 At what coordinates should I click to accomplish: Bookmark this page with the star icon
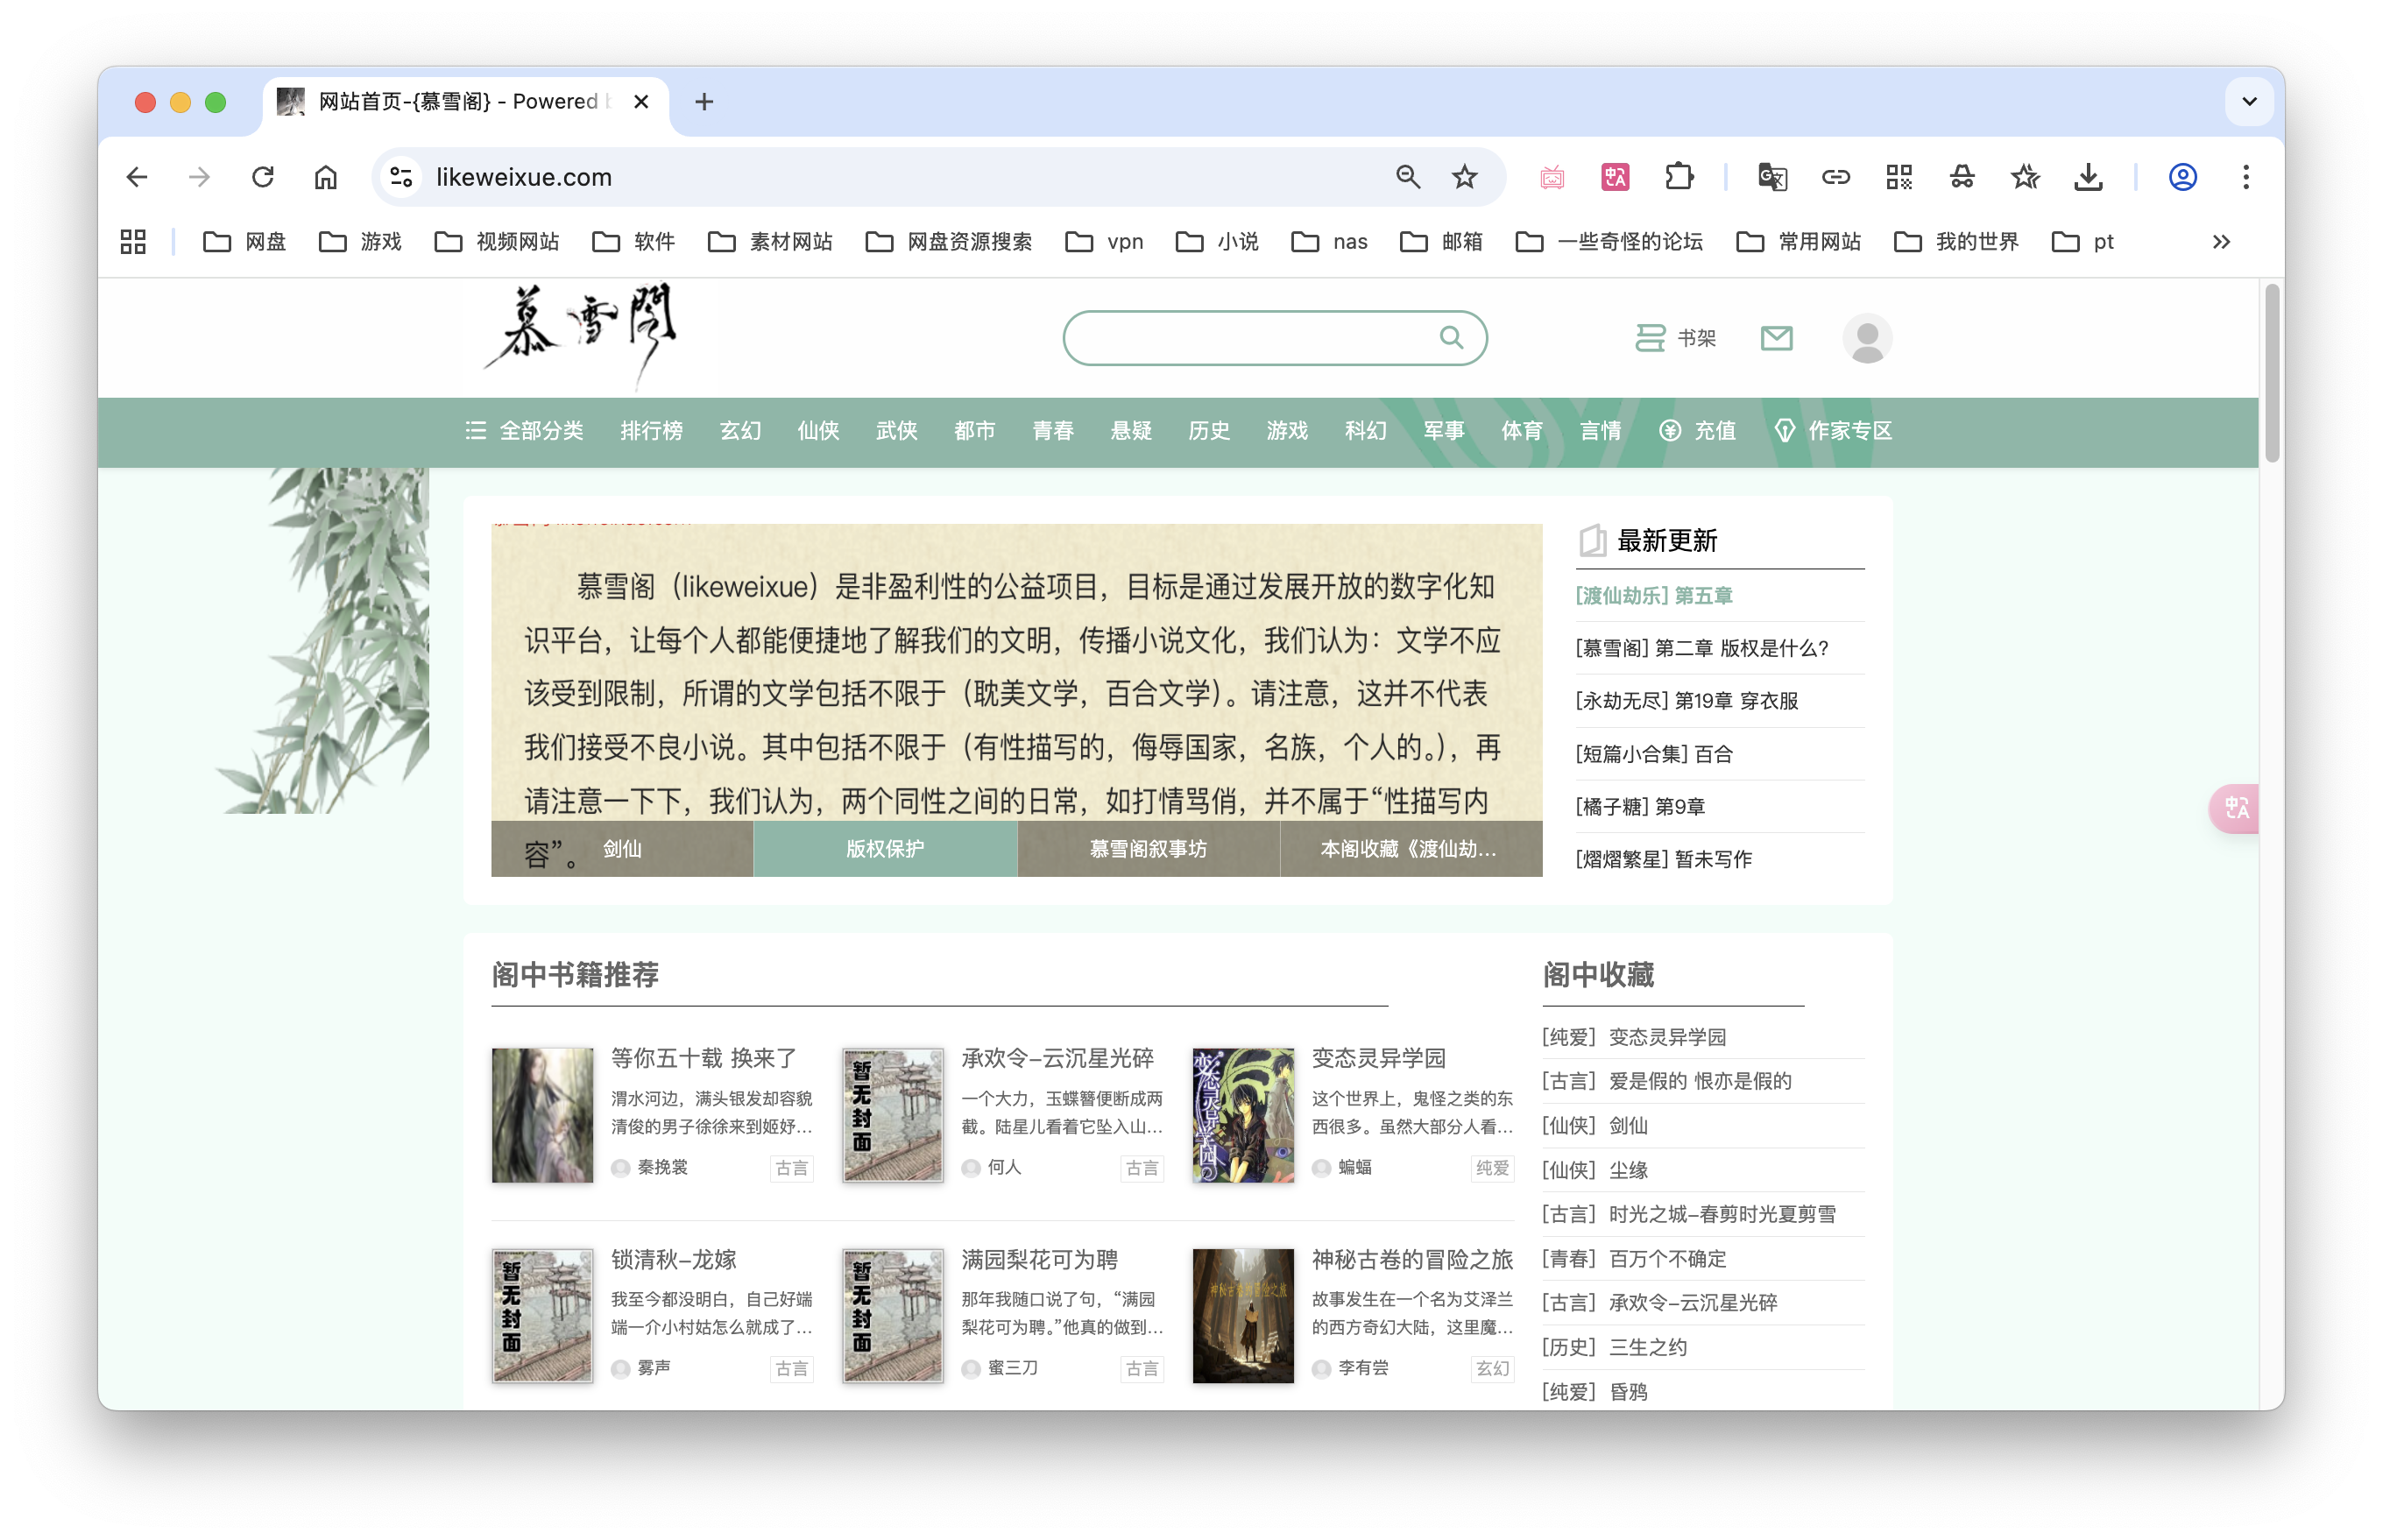coord(1464,177)
